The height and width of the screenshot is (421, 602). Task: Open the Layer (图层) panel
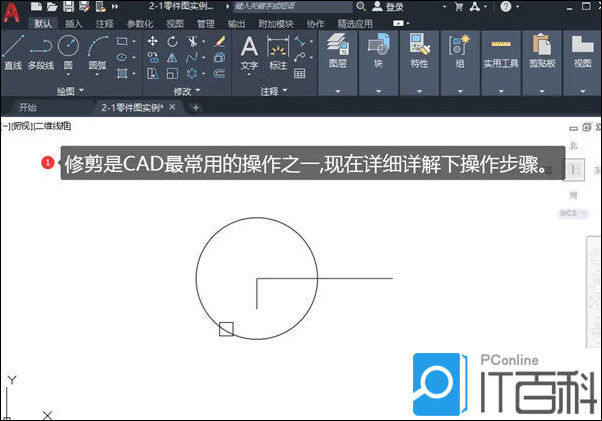(338, 51)
